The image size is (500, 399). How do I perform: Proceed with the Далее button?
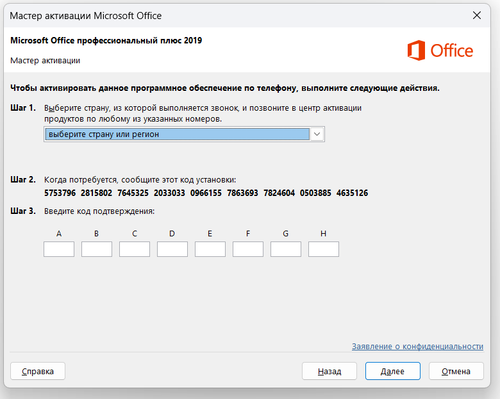[x=393, y=371]
